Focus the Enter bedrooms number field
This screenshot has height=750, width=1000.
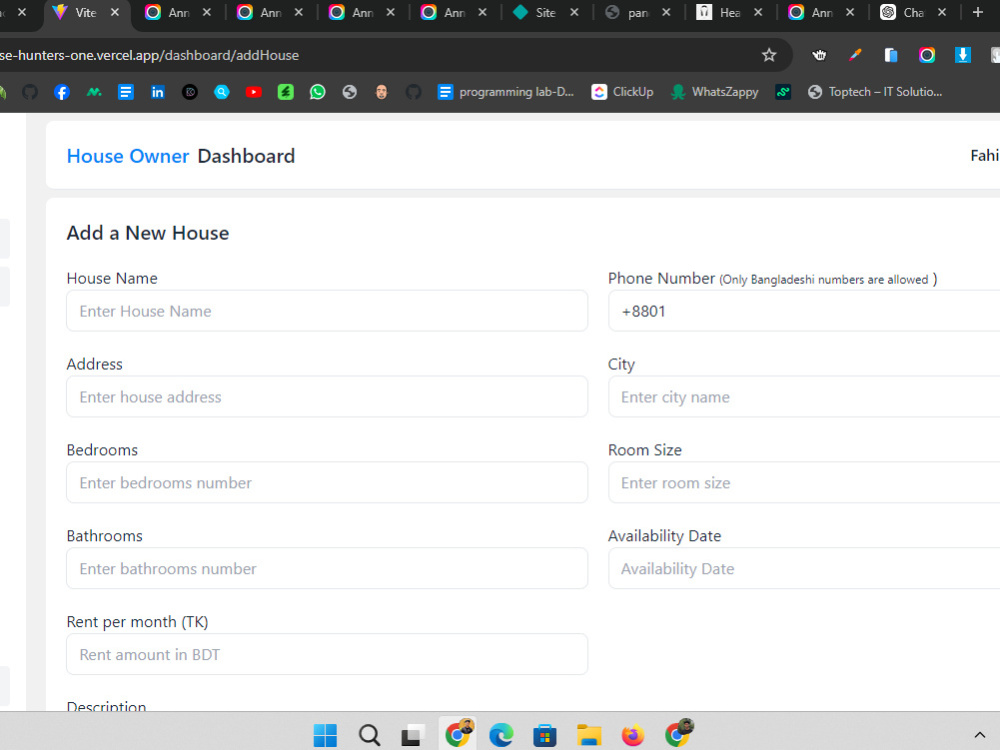(327, 483)
